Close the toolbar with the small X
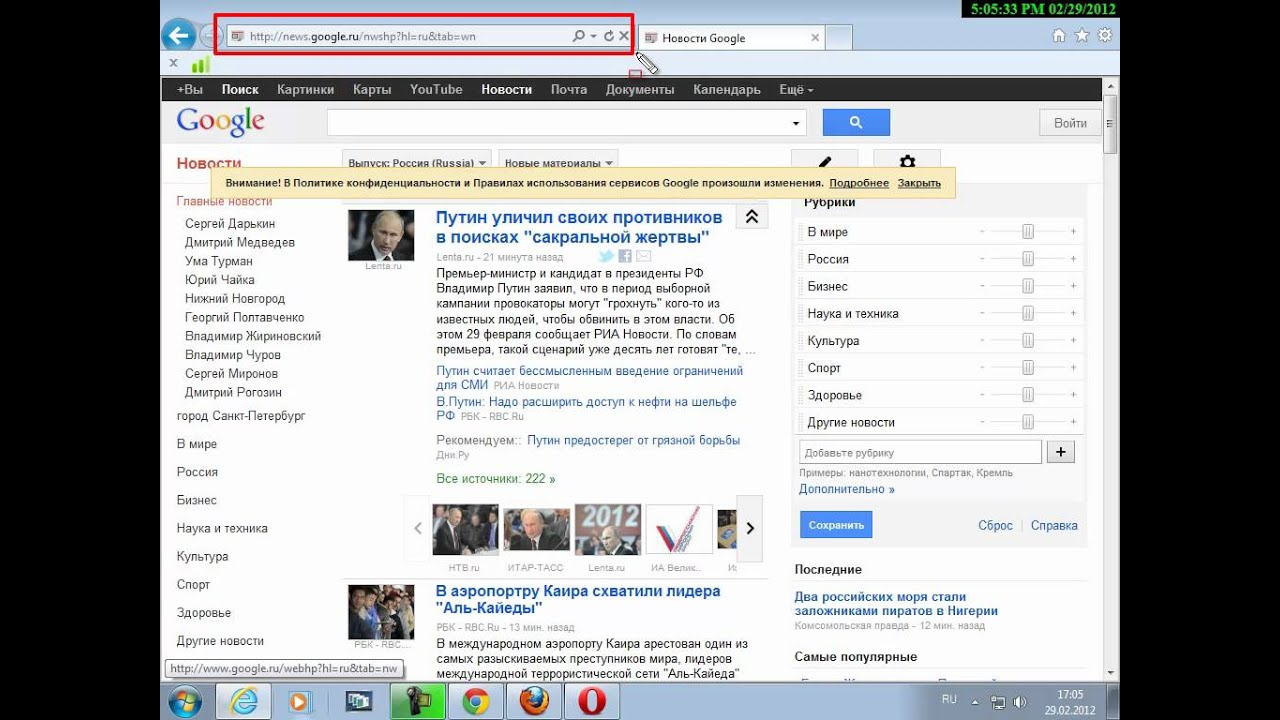1280x720 pixels. coord(173,63)
